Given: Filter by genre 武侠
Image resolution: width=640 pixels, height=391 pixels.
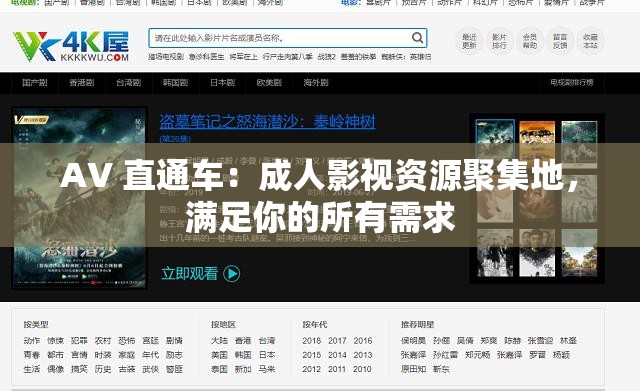Looking at the screenshot, I should [150, 369].
